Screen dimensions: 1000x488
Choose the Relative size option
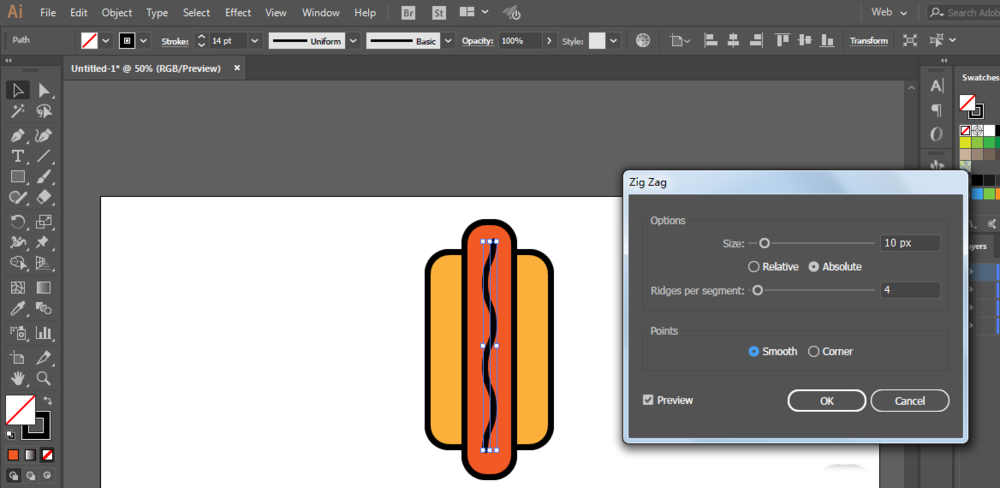click(x=754, y=267)
